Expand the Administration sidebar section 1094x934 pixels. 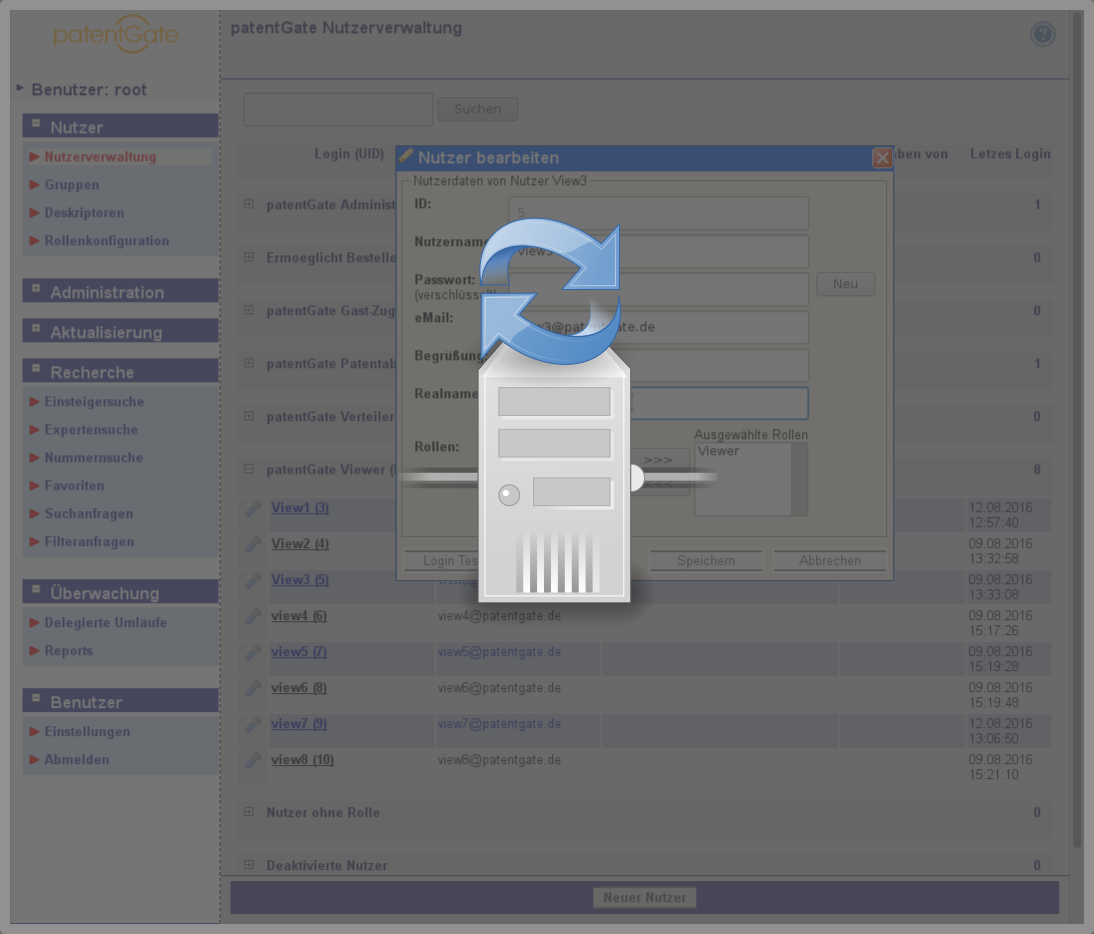[36, 287]
